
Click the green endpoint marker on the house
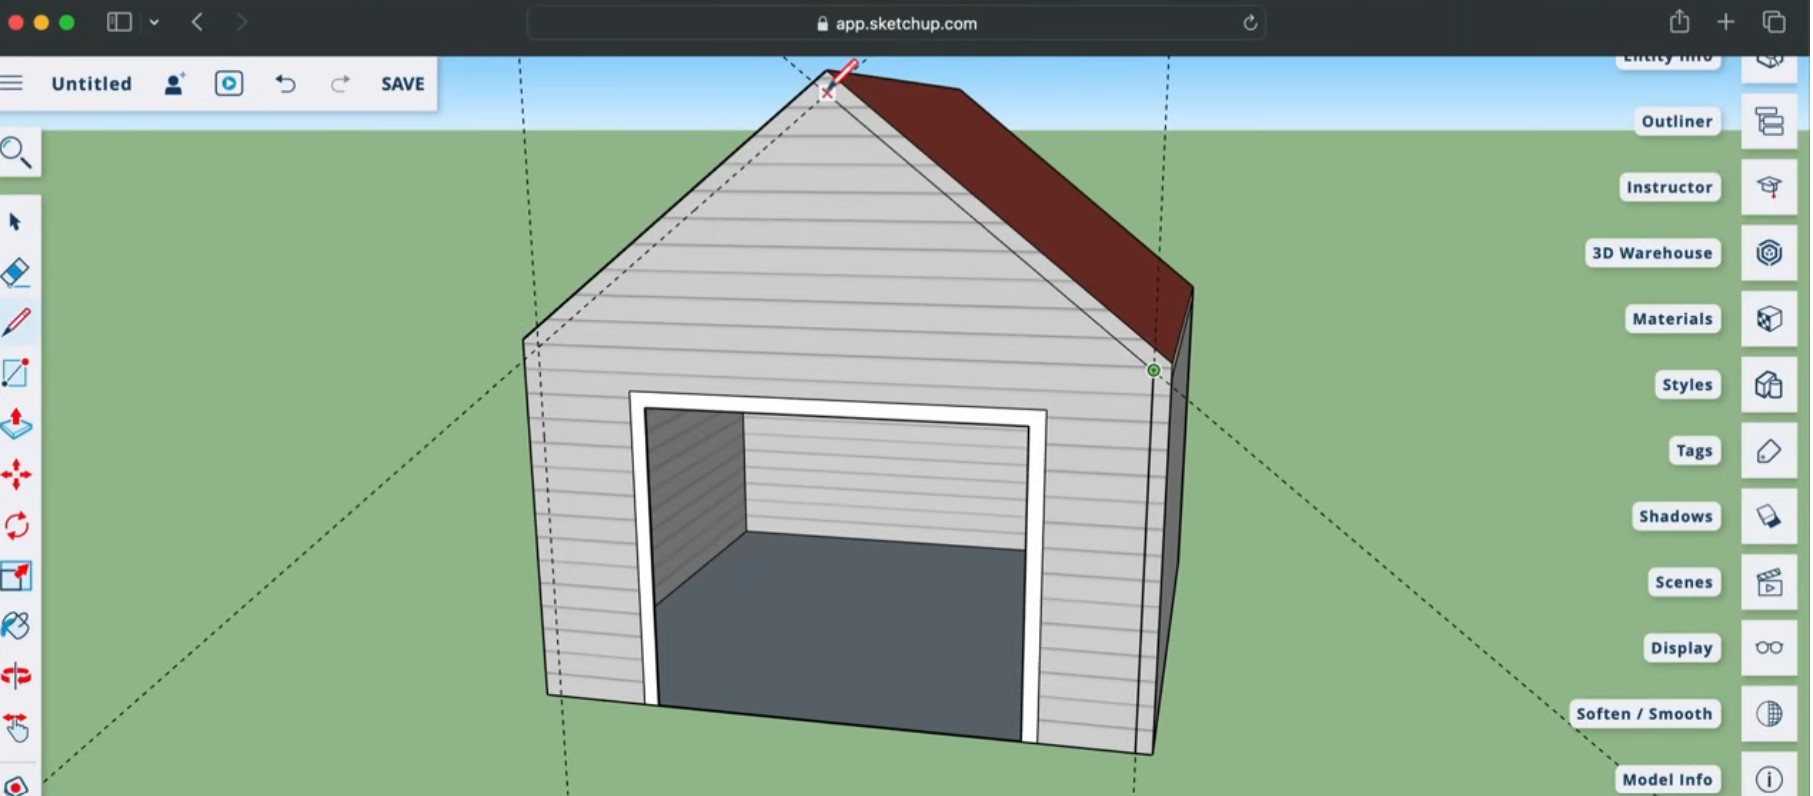point(1153,370)
